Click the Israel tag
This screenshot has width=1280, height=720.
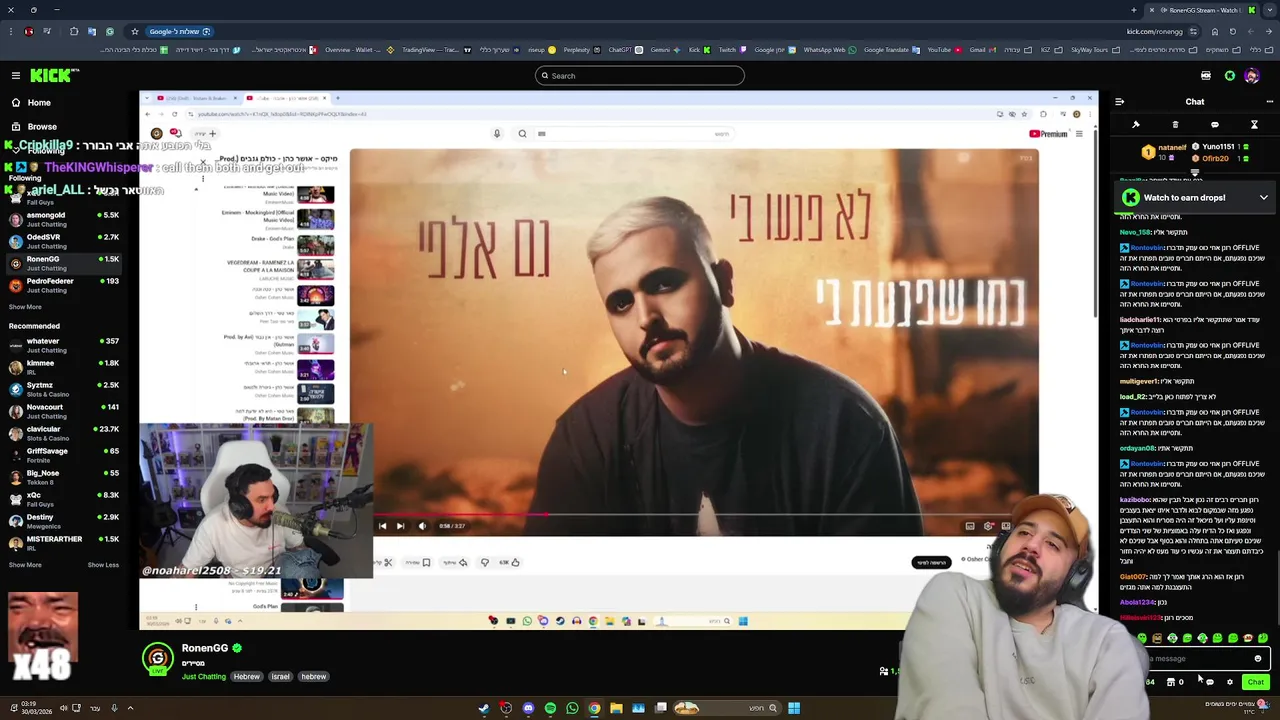click(x=280, y=677)
